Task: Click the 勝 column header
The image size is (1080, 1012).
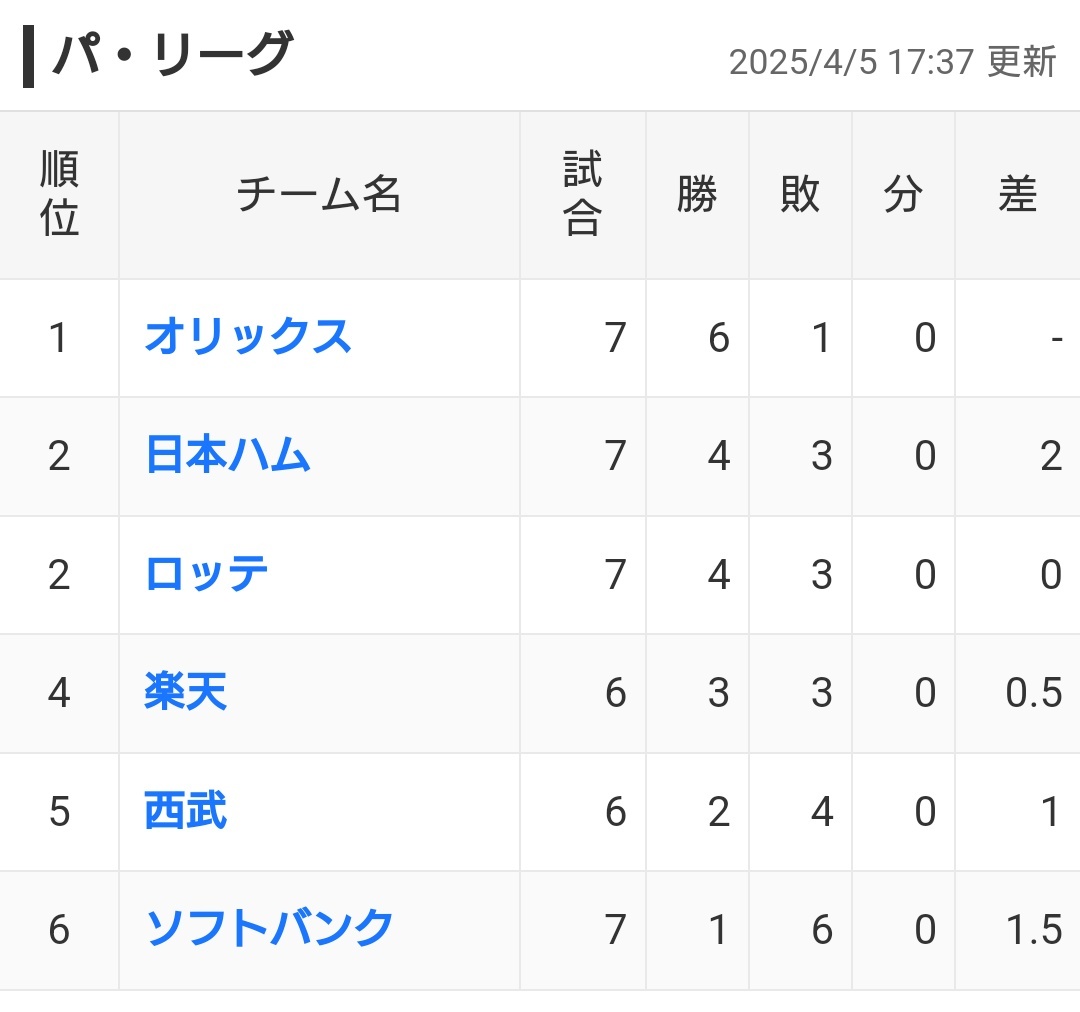Action: (697, 195)
